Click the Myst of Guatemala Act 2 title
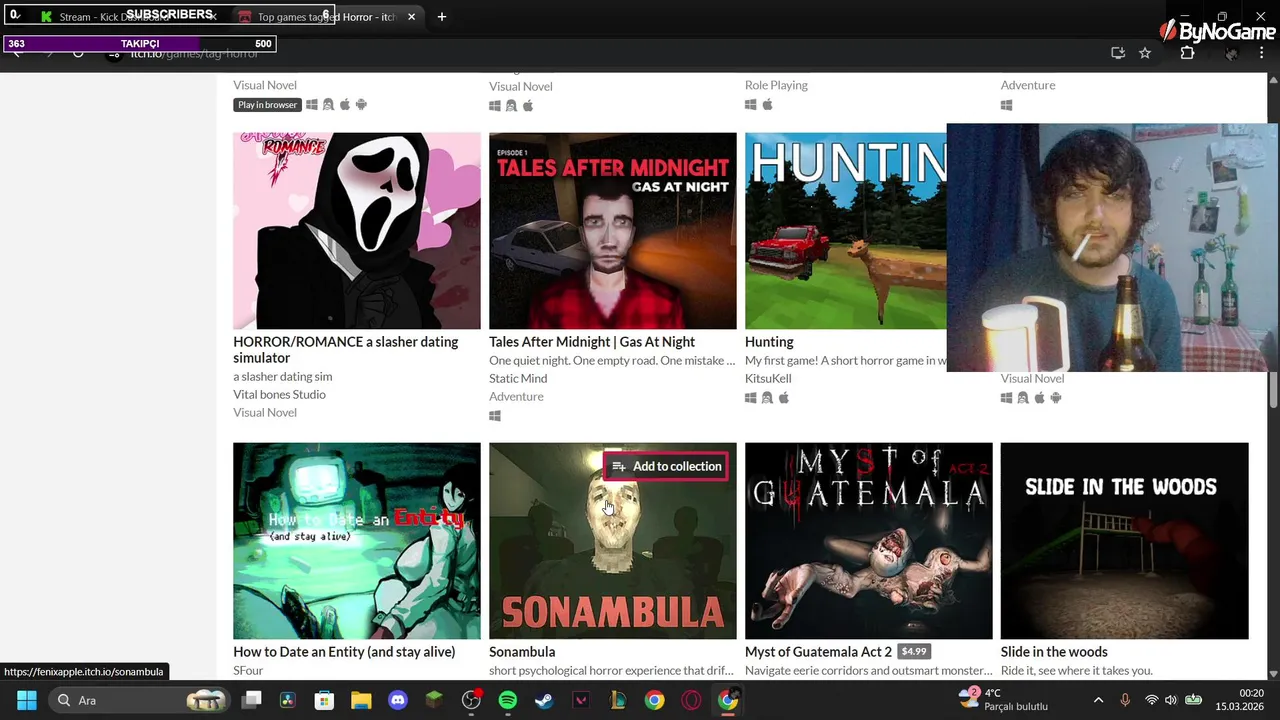Viewport: 1280px width, 720px height. [818, 651]
